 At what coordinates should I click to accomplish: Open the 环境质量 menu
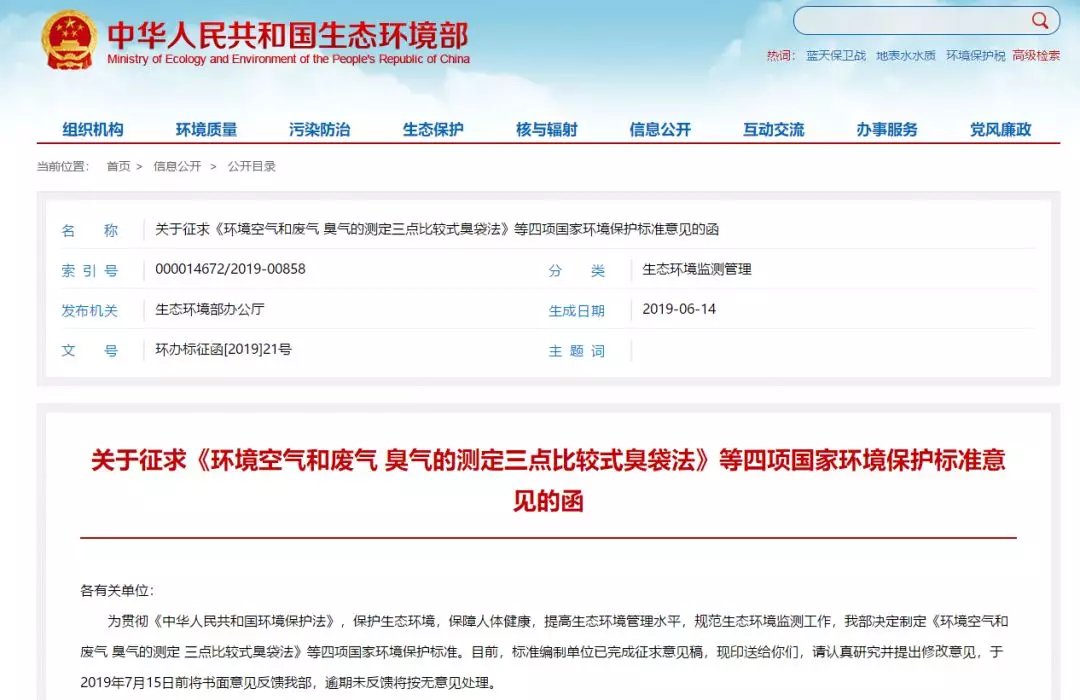point(206,129)
